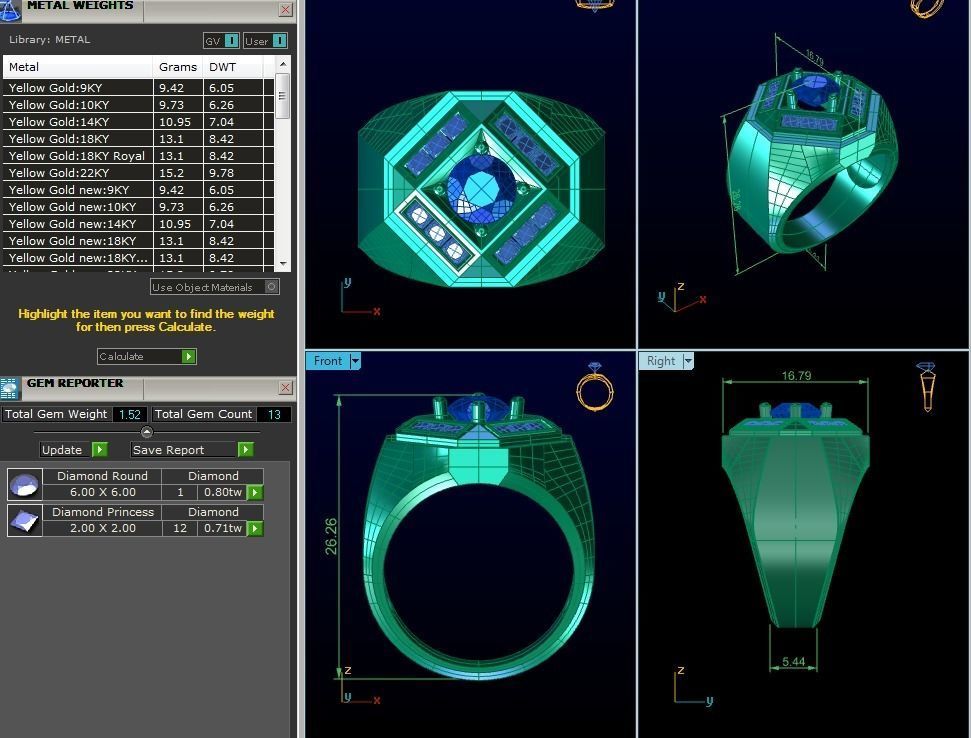Select Yellow Gold new:10KY row
The image size is (971, 738).
coord(139,207)
